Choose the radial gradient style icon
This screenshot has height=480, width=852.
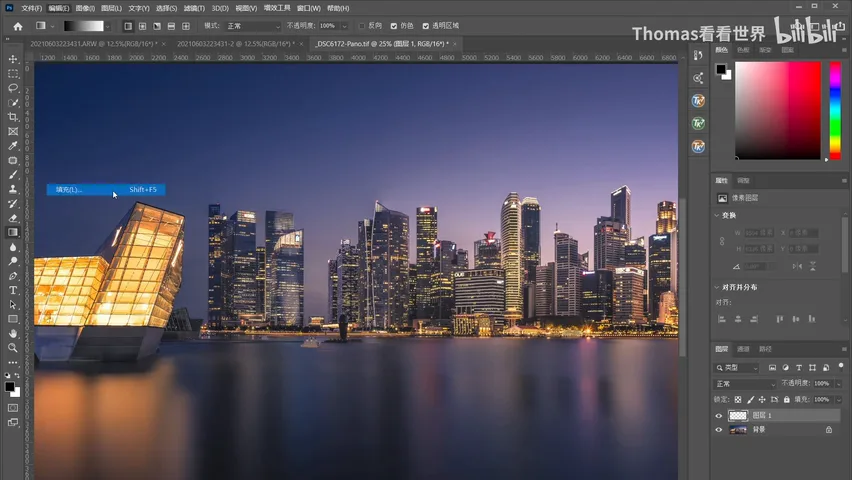(x=142, y=26)
